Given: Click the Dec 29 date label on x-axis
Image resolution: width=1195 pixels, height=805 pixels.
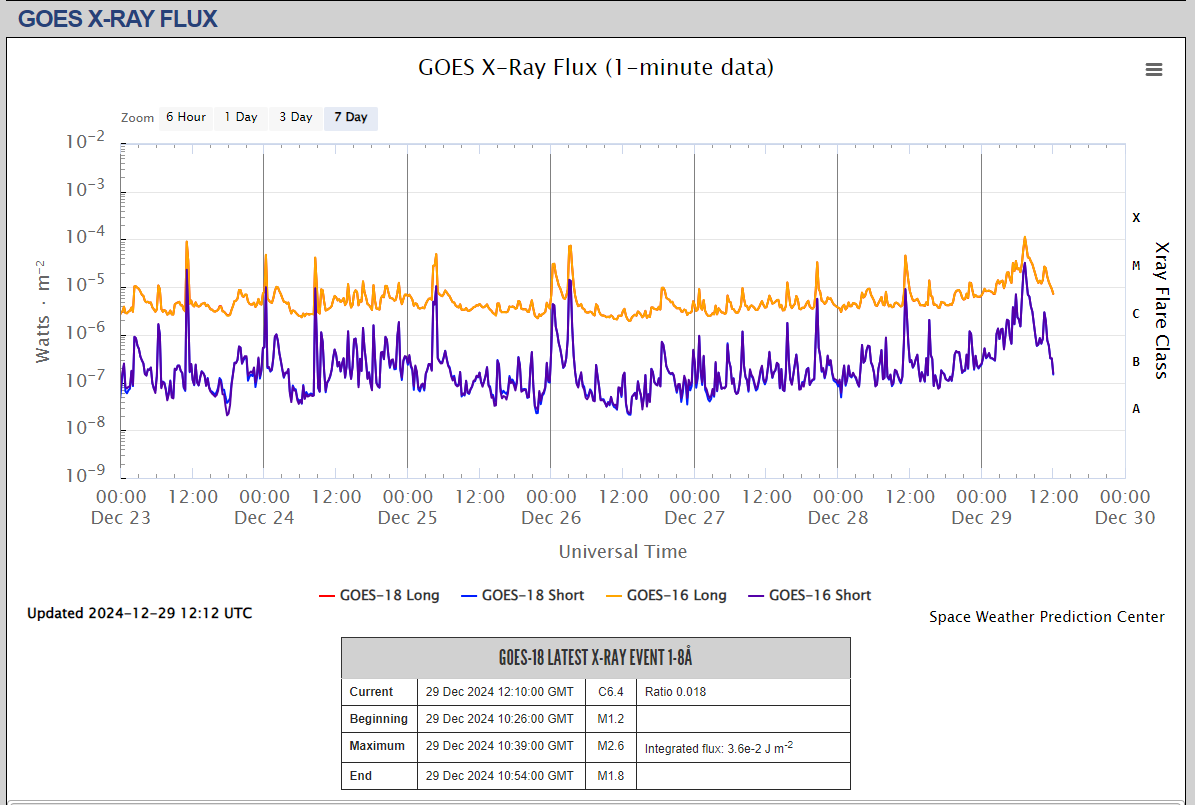Looking at the screenshot, I should point(981,517).
